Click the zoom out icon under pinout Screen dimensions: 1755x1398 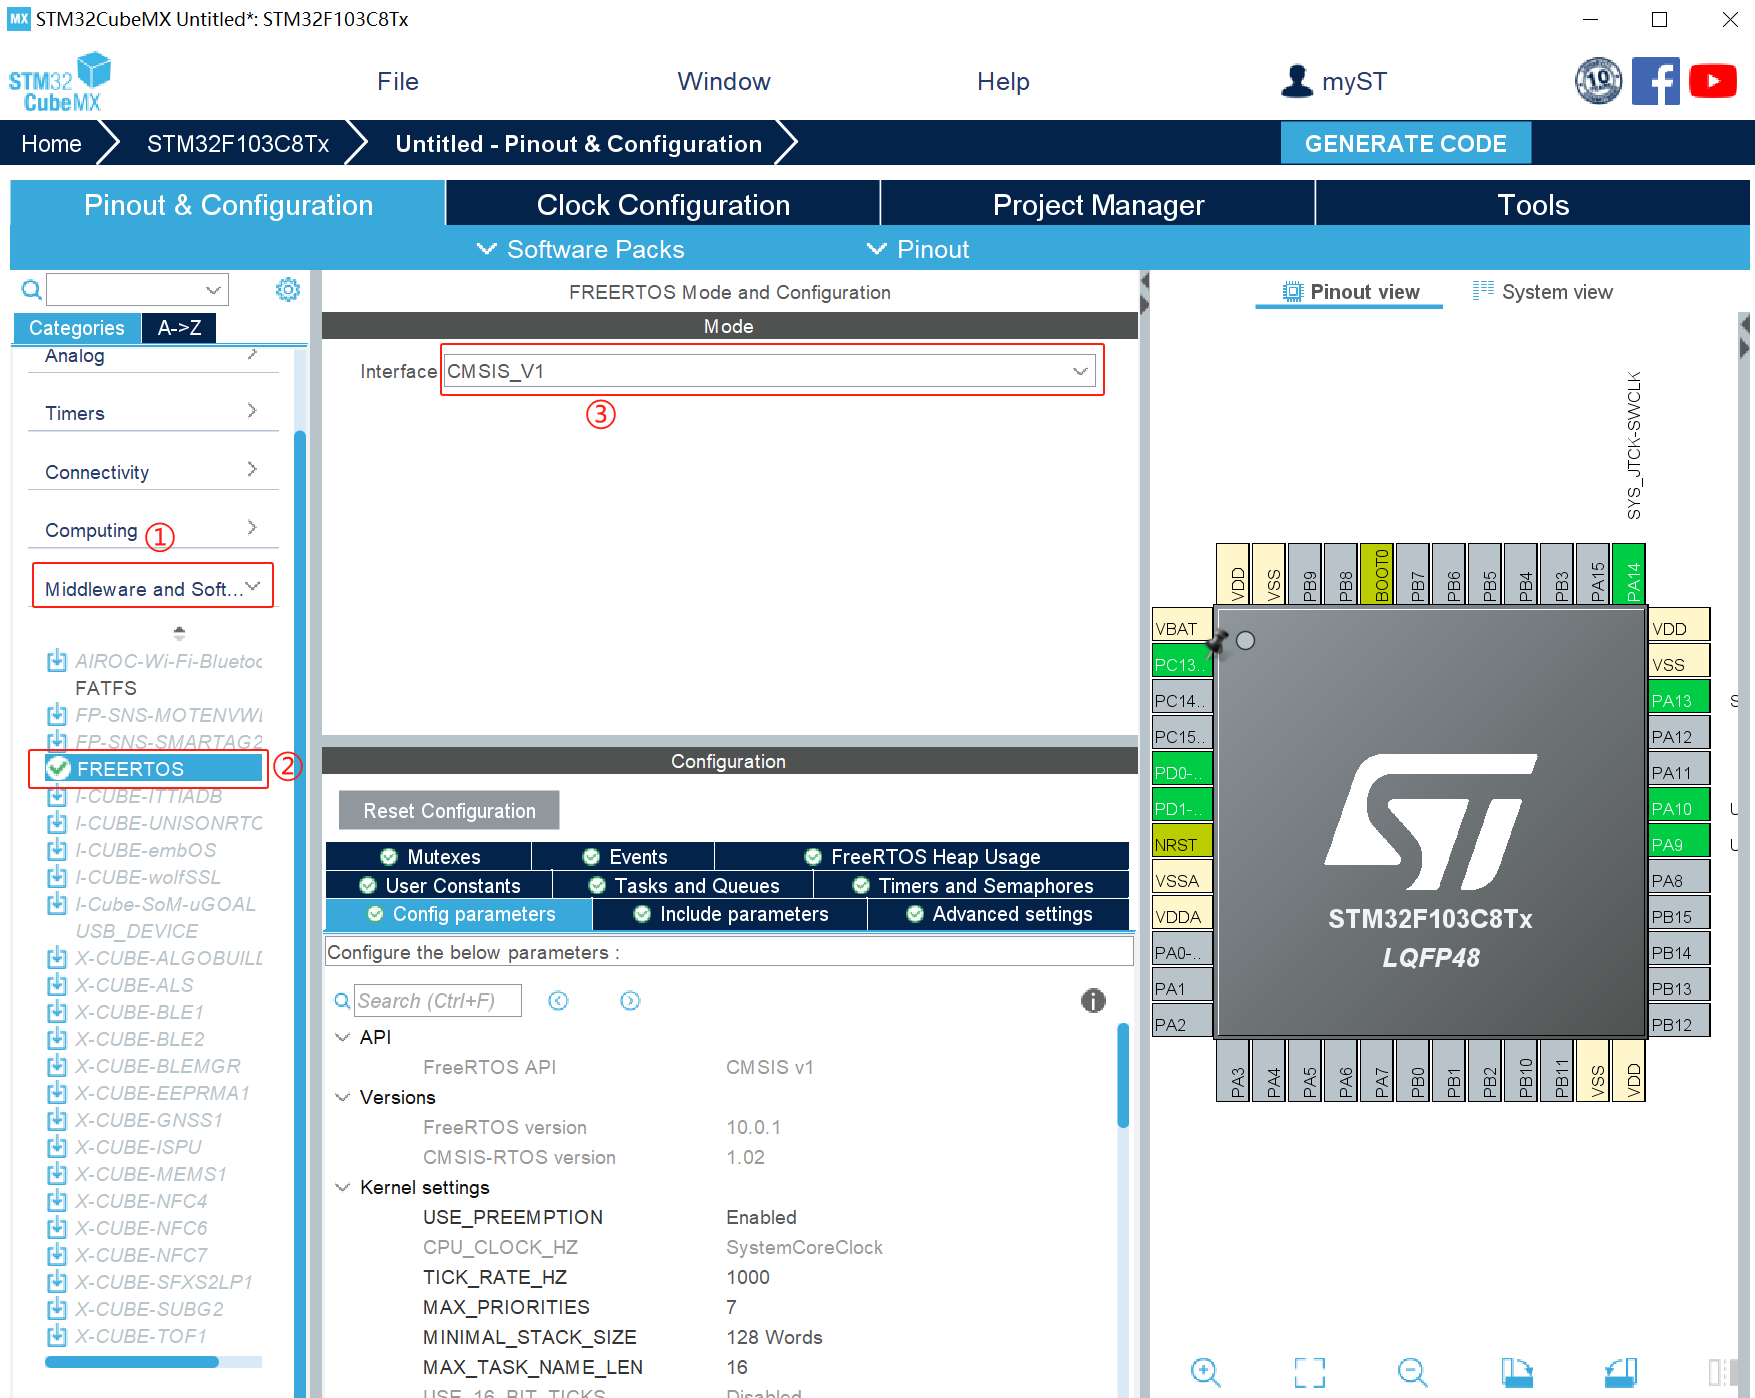coord(1413,1372)
